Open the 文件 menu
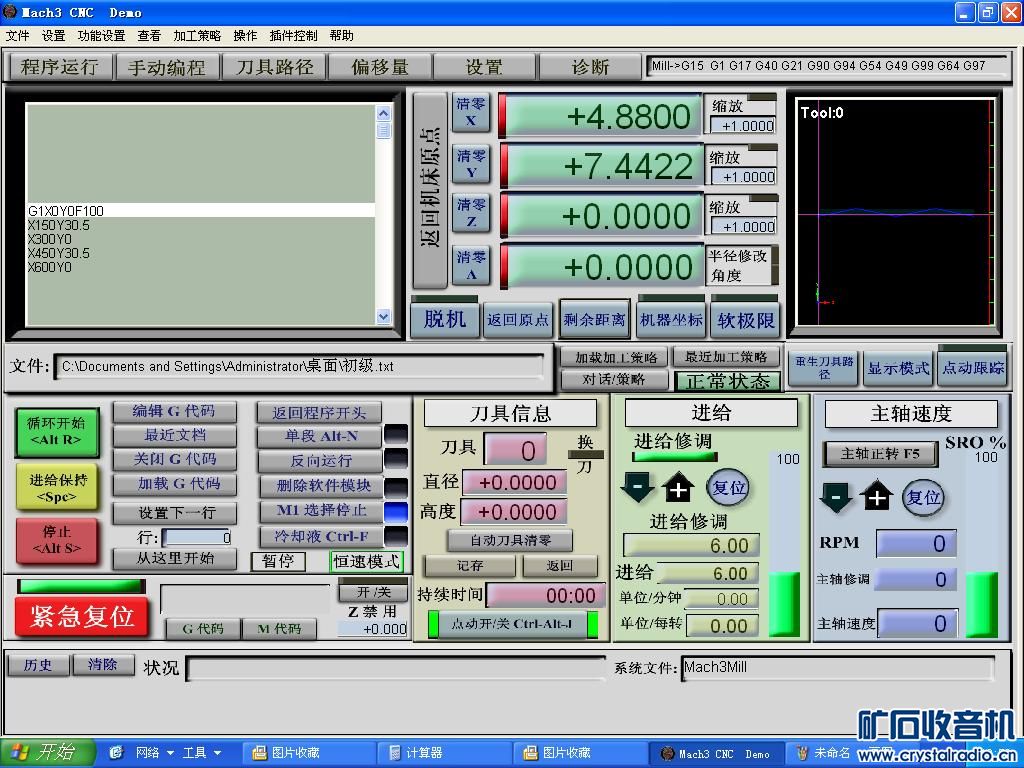Image resolution: width=1024 pixels, height=768 pixels. coord(18,35)
